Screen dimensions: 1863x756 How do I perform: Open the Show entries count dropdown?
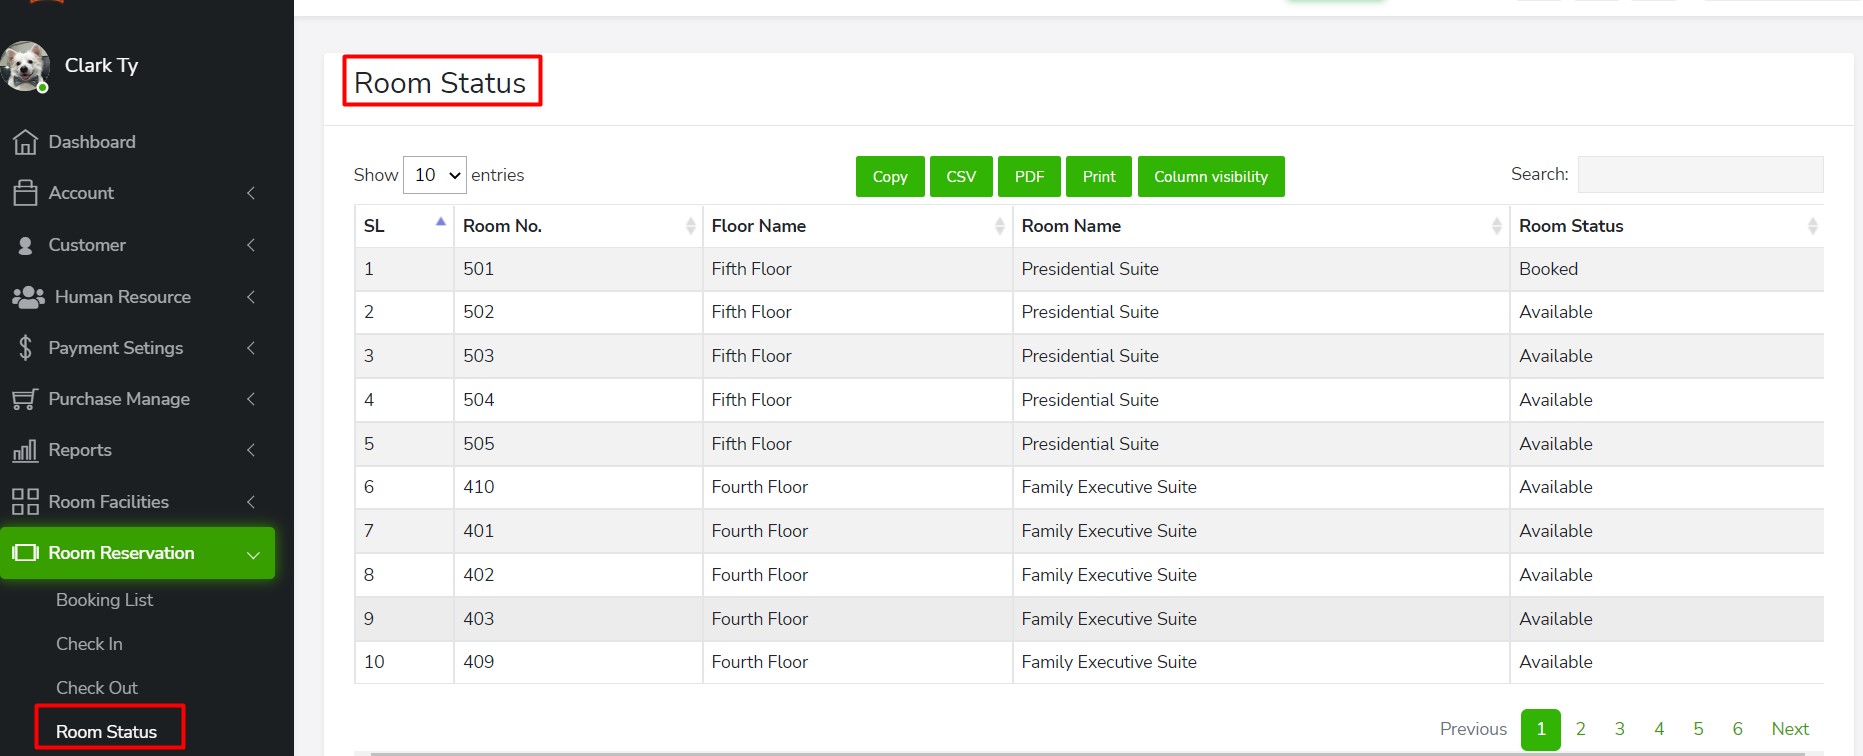pos(435,175)
